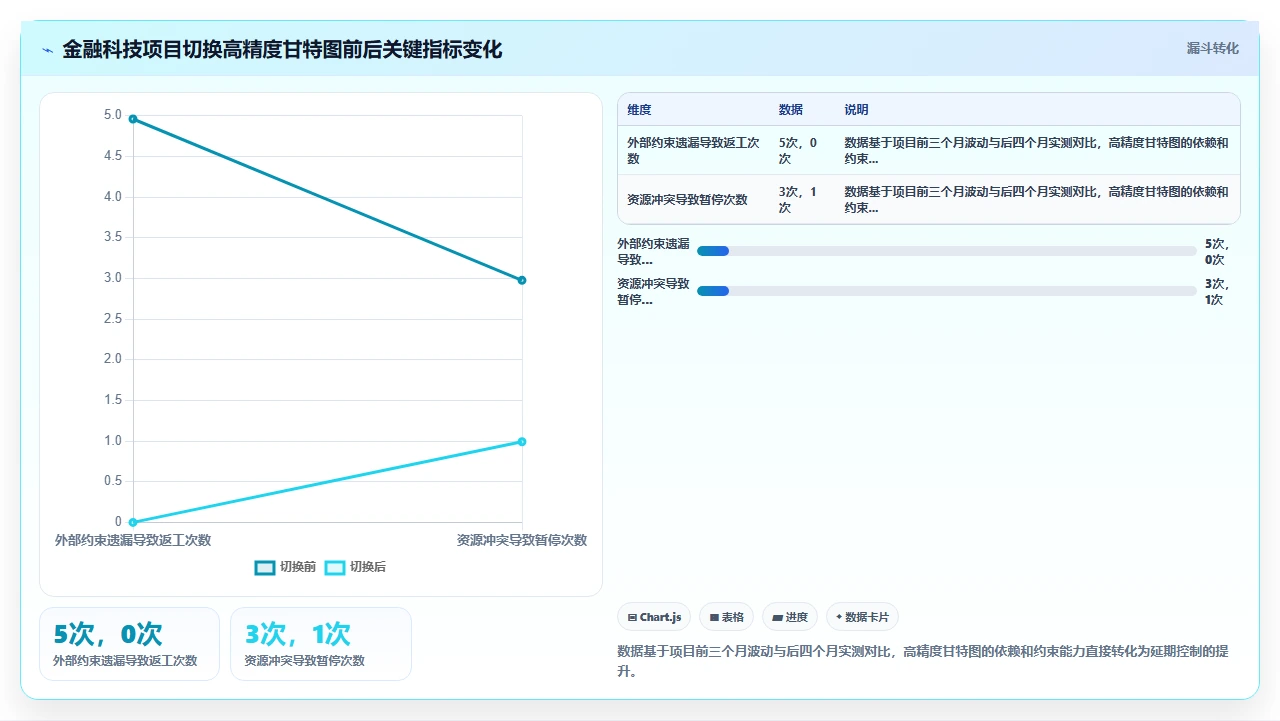1280x721 pixels.
Task: Click the lightning icon beside the title
Action: pyautogui.click(x=47, y=50)
